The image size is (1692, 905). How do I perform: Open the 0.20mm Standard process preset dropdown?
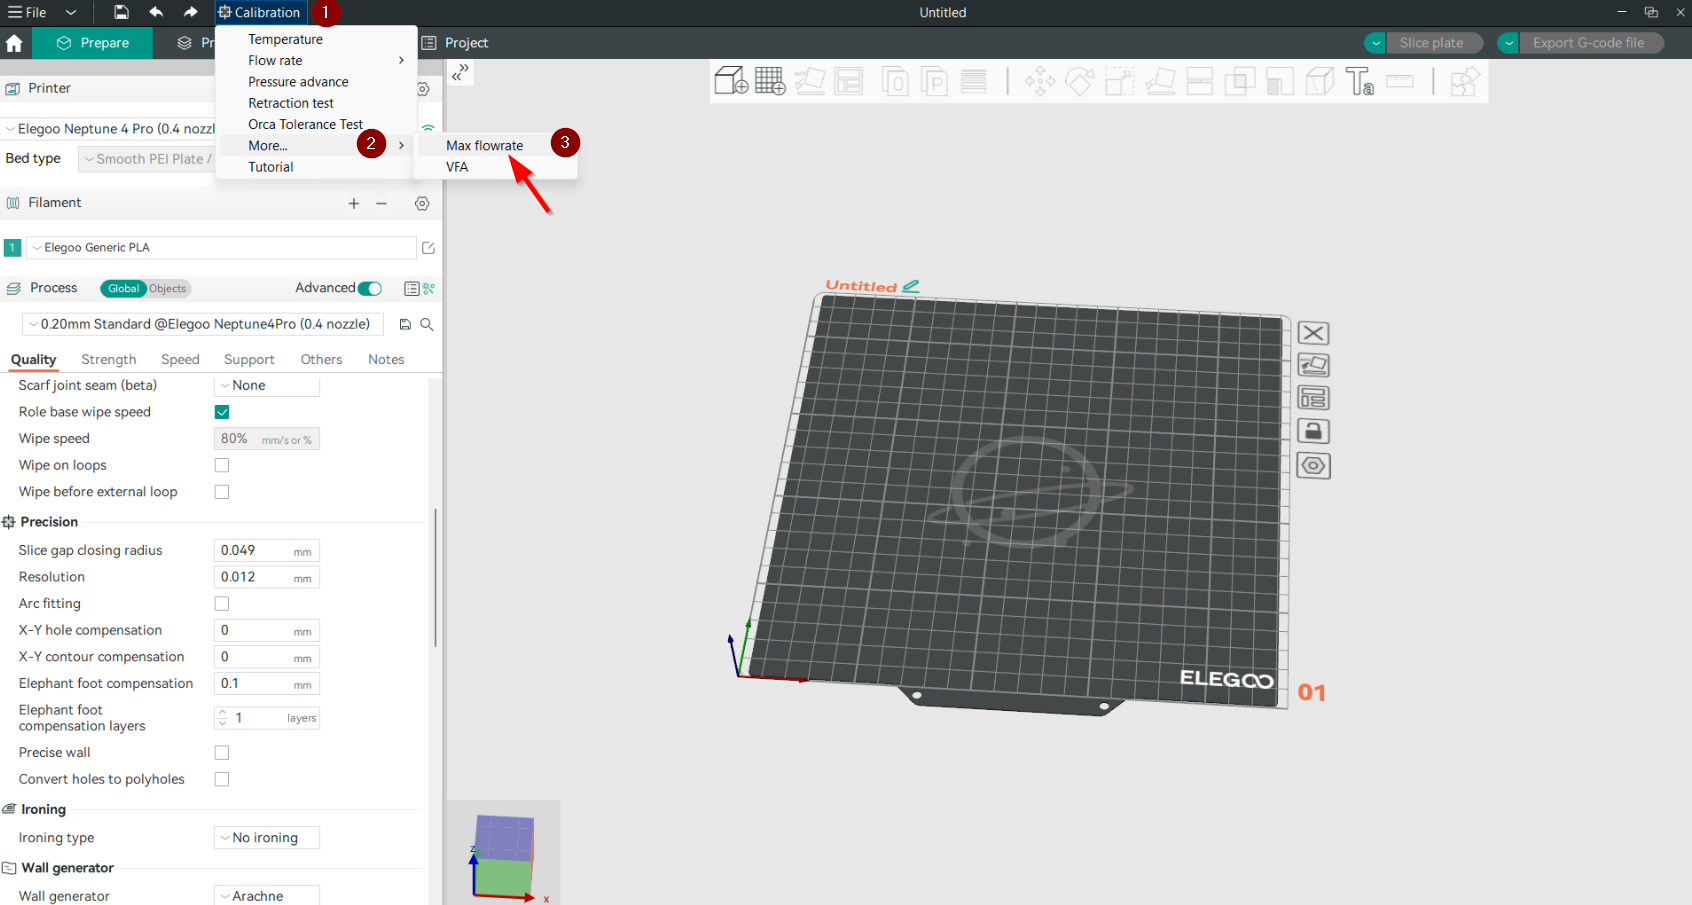[x=203, y=324]
